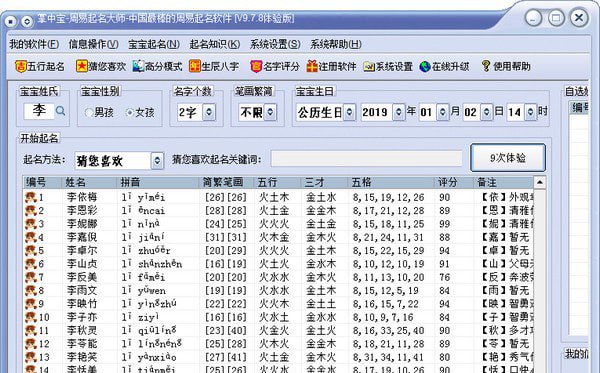The width and height of the screenshot is (600, 373).
Task: Open the 注册软件 gift icon
Action: [x=312, y=67]
